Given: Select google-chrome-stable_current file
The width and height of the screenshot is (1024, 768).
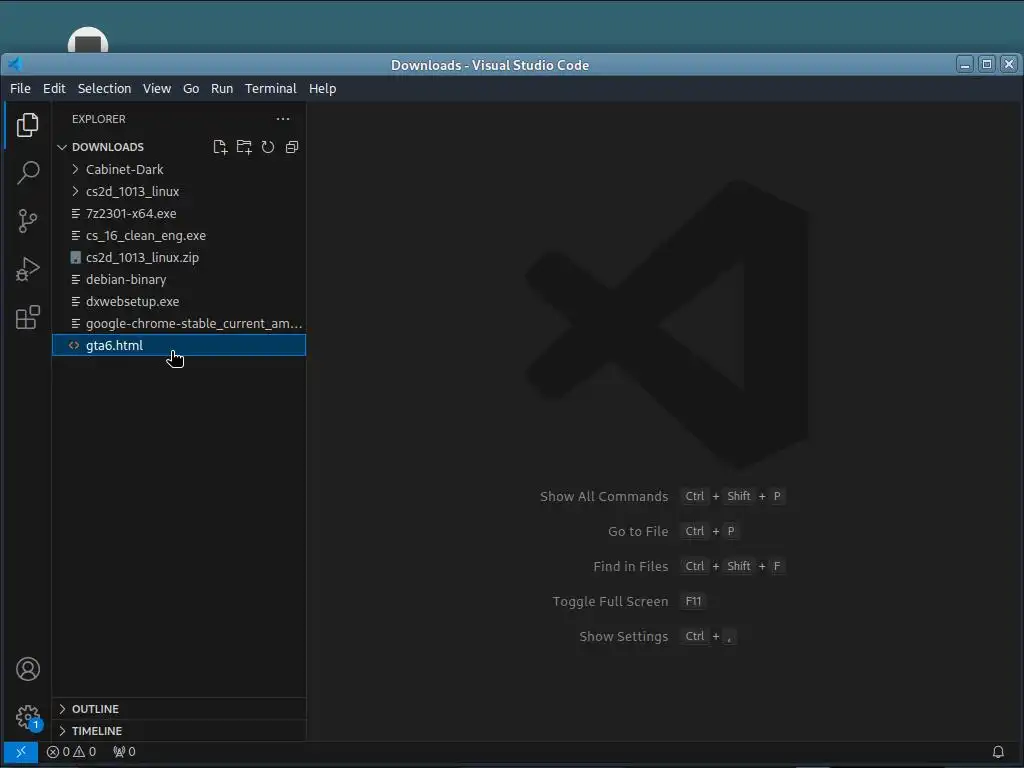Looking at the screenshot, I should pos(179,323).
